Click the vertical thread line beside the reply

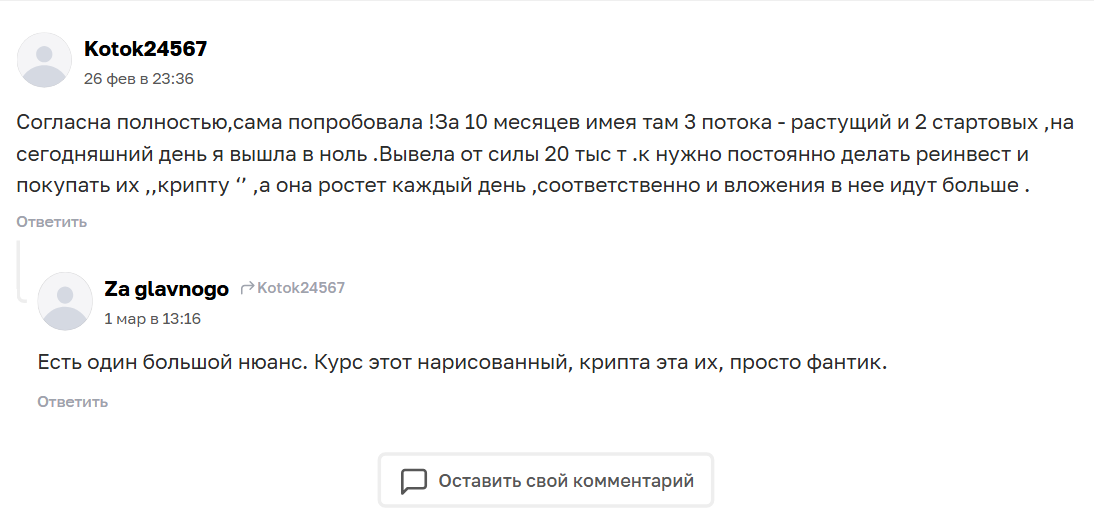[20, 272]
